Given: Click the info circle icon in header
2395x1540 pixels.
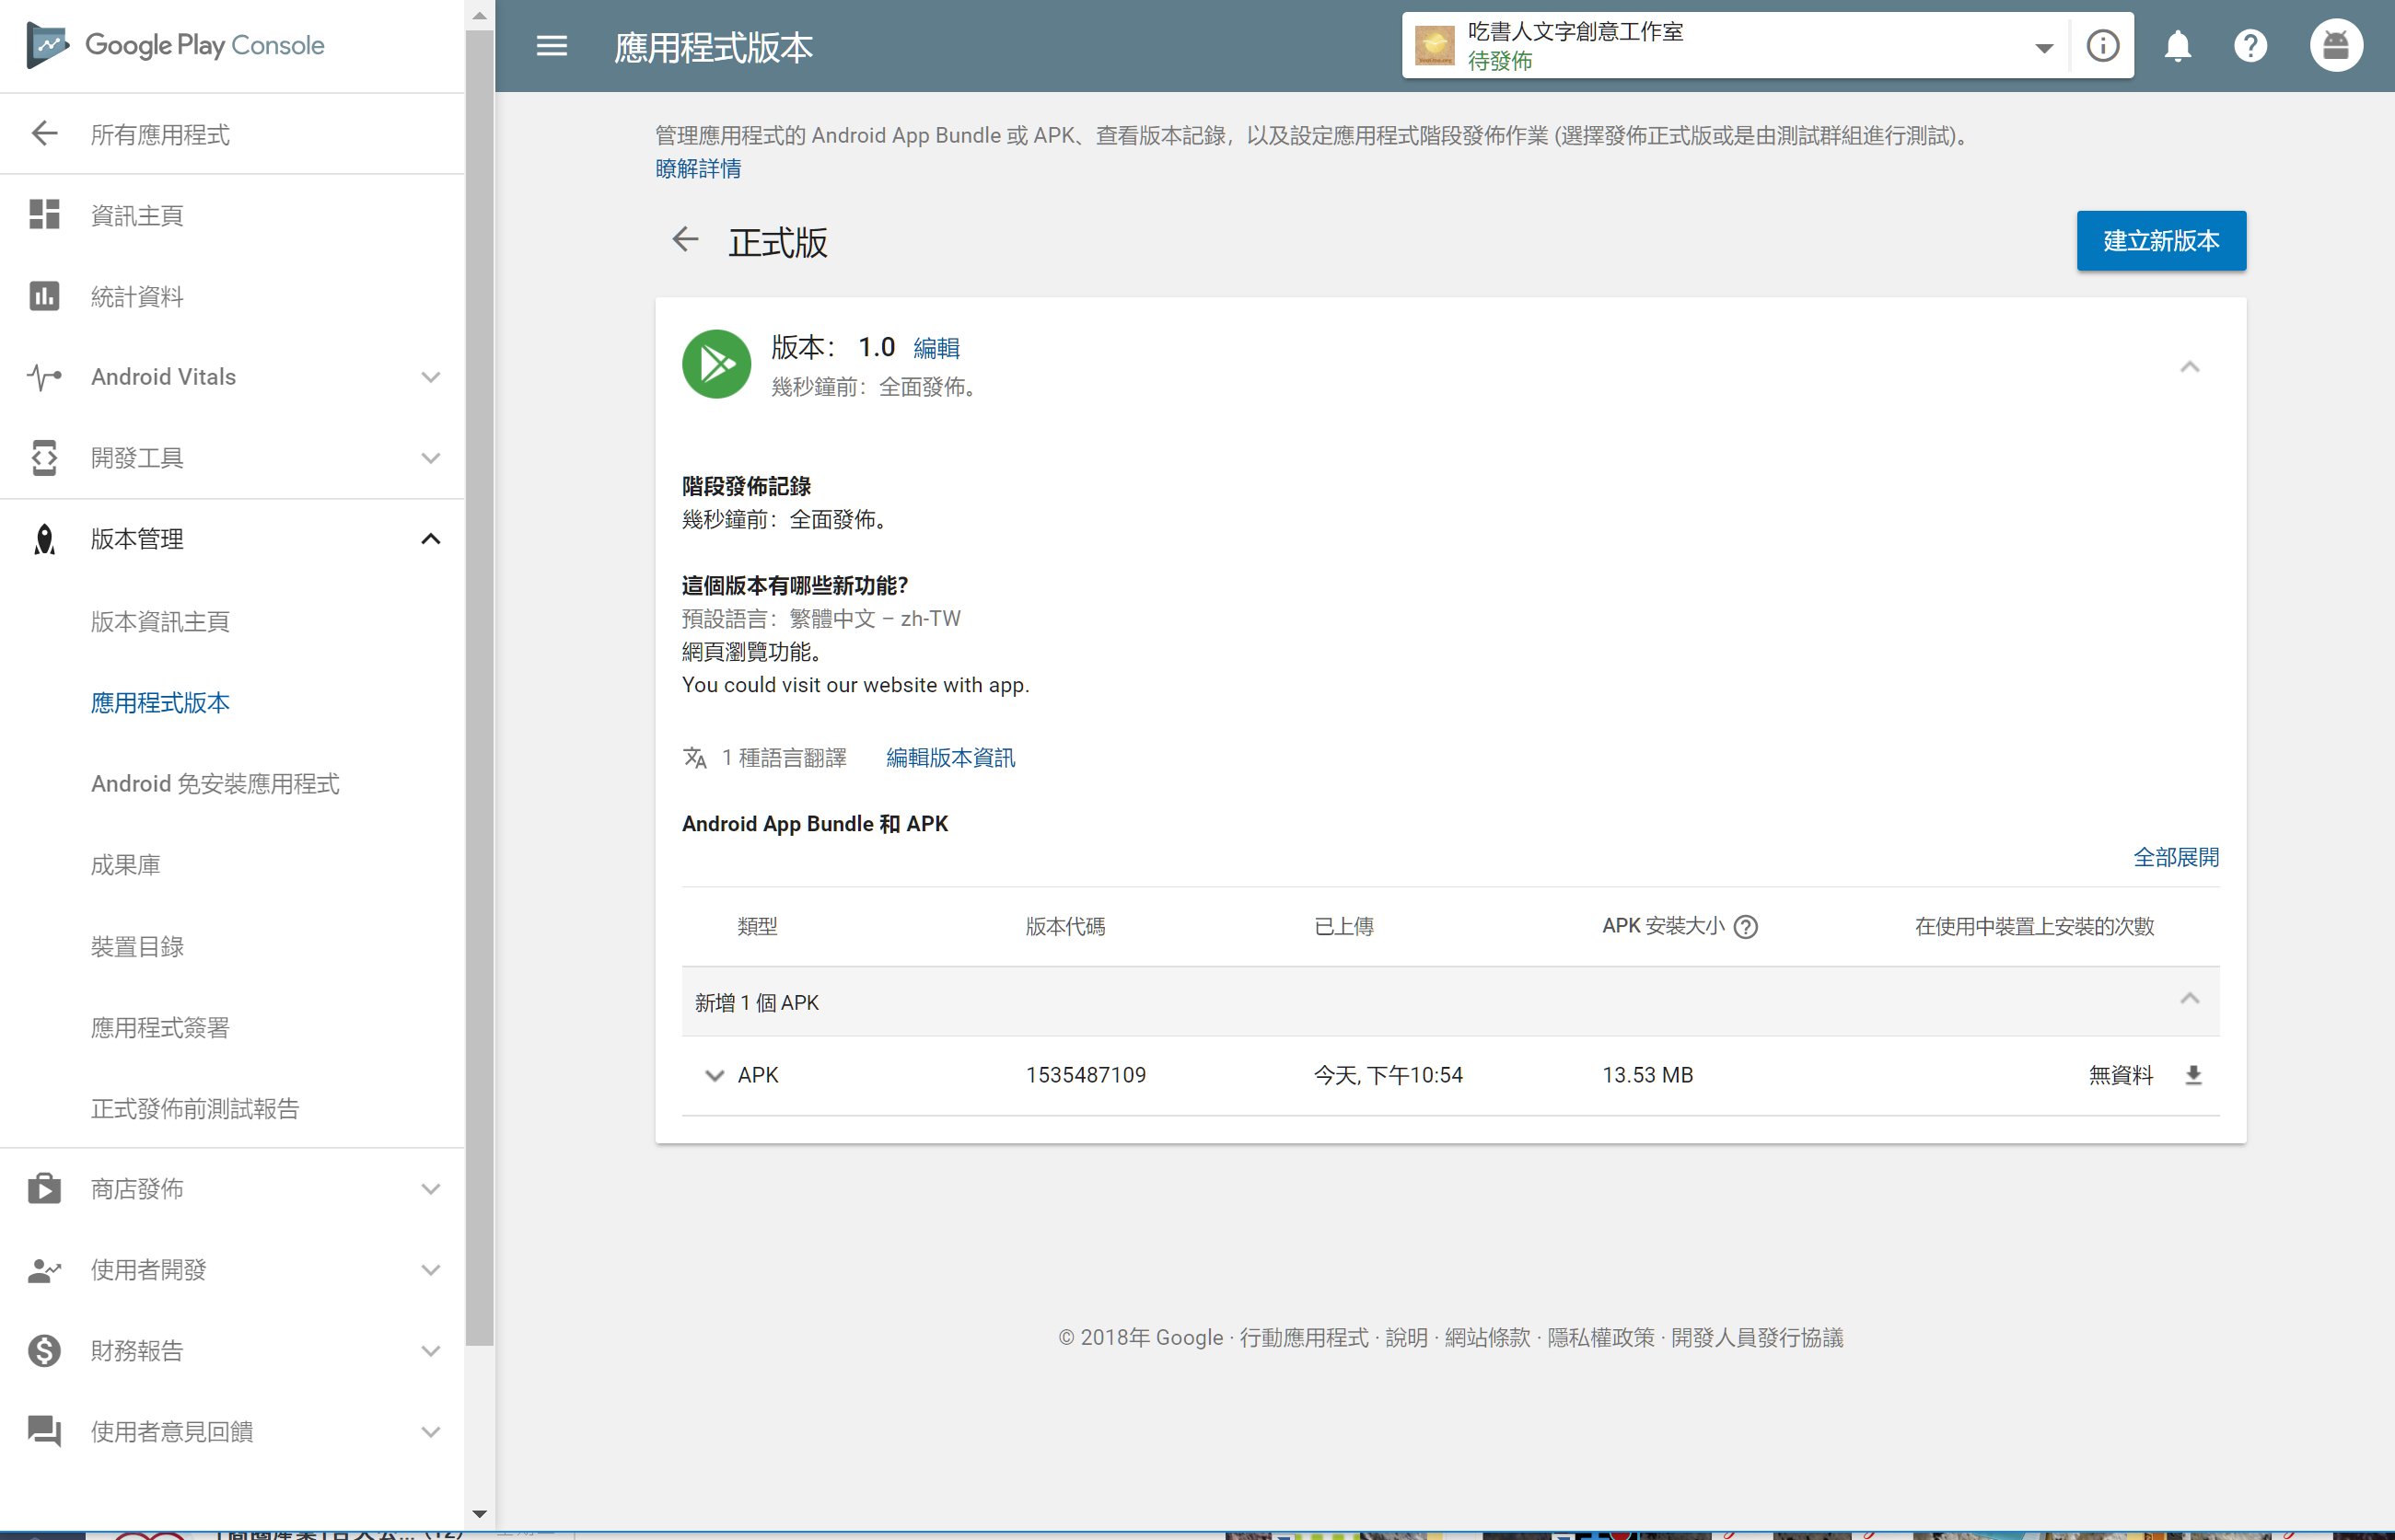Looking at the screenshot, I should (2102, 46).
